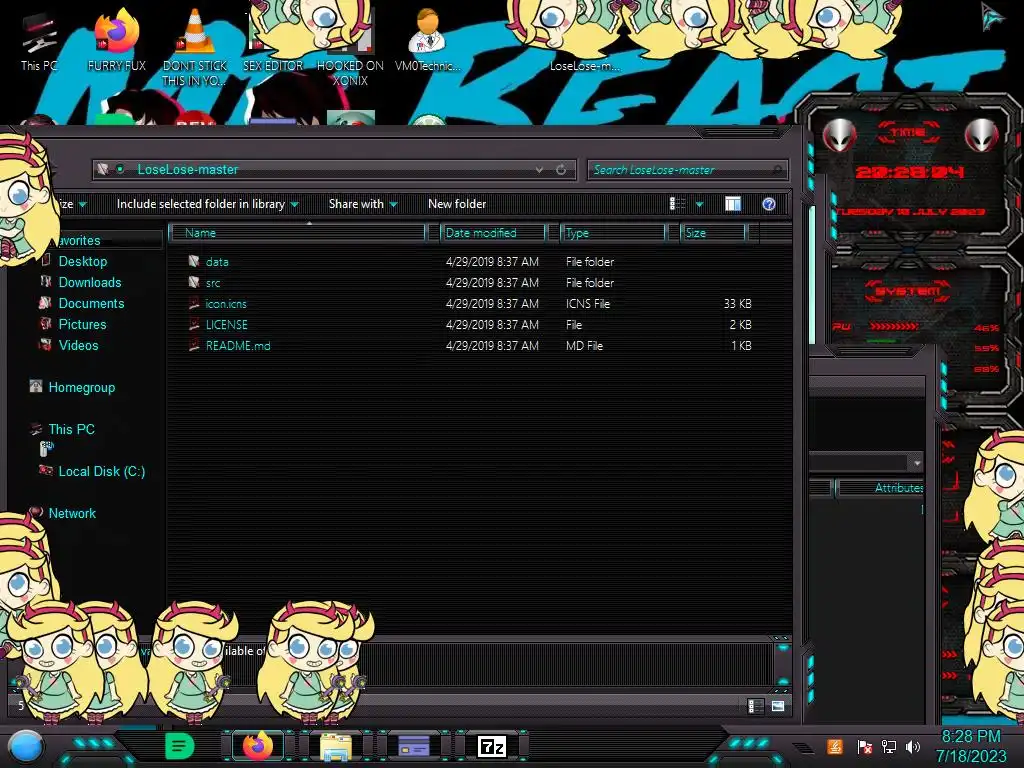Click the LoseLose-master address path
The image size is (1024, 768).
[187, 170]
